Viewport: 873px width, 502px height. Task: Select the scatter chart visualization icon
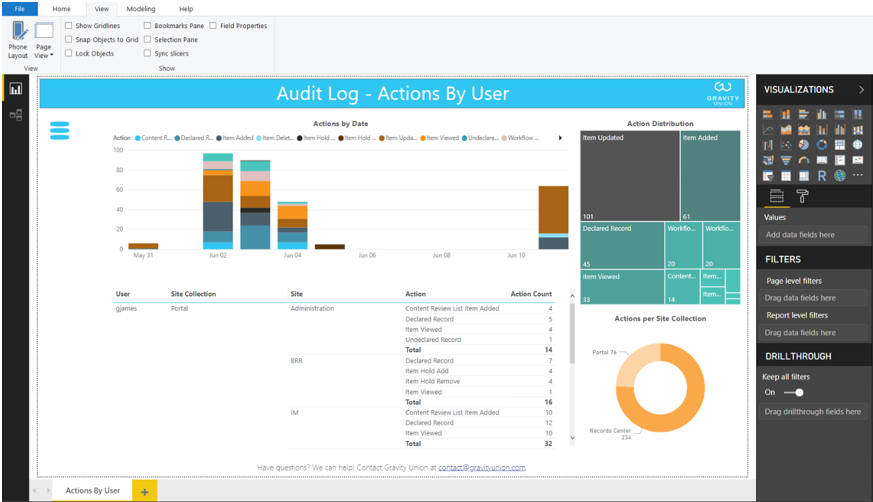pyautogui.click(x=786, y=145)
